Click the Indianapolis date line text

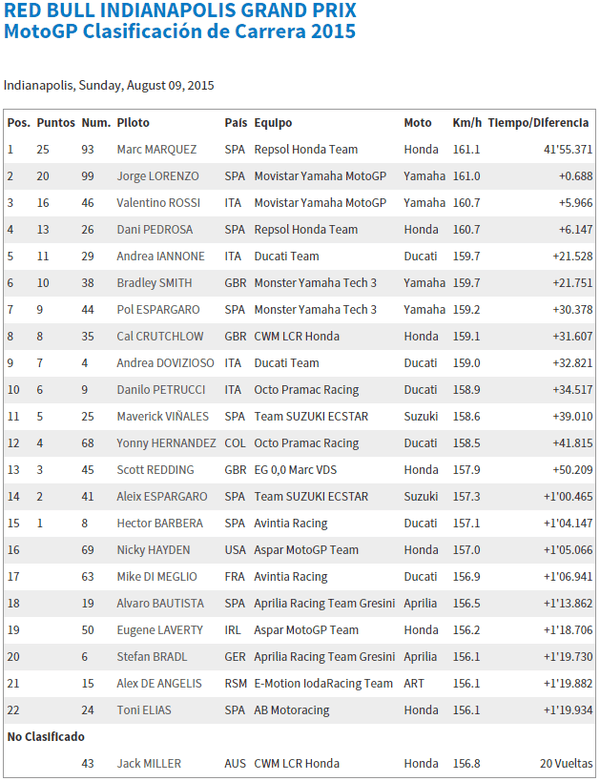pos(109,86)
